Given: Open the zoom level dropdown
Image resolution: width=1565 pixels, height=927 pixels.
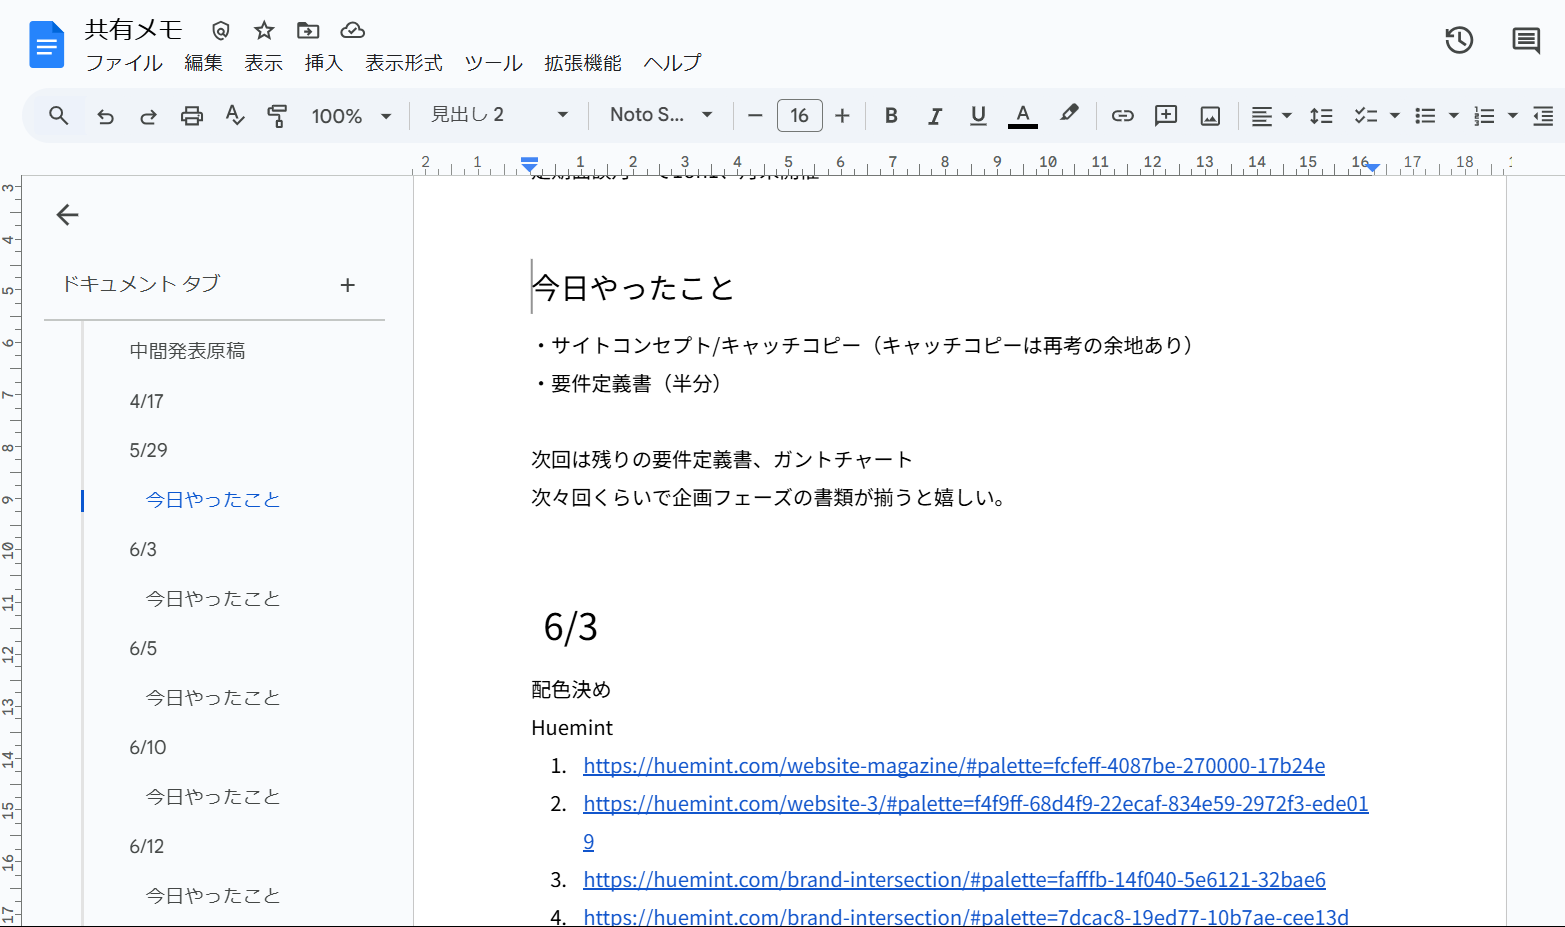Looking at the screenshot, I should [351, 116].
